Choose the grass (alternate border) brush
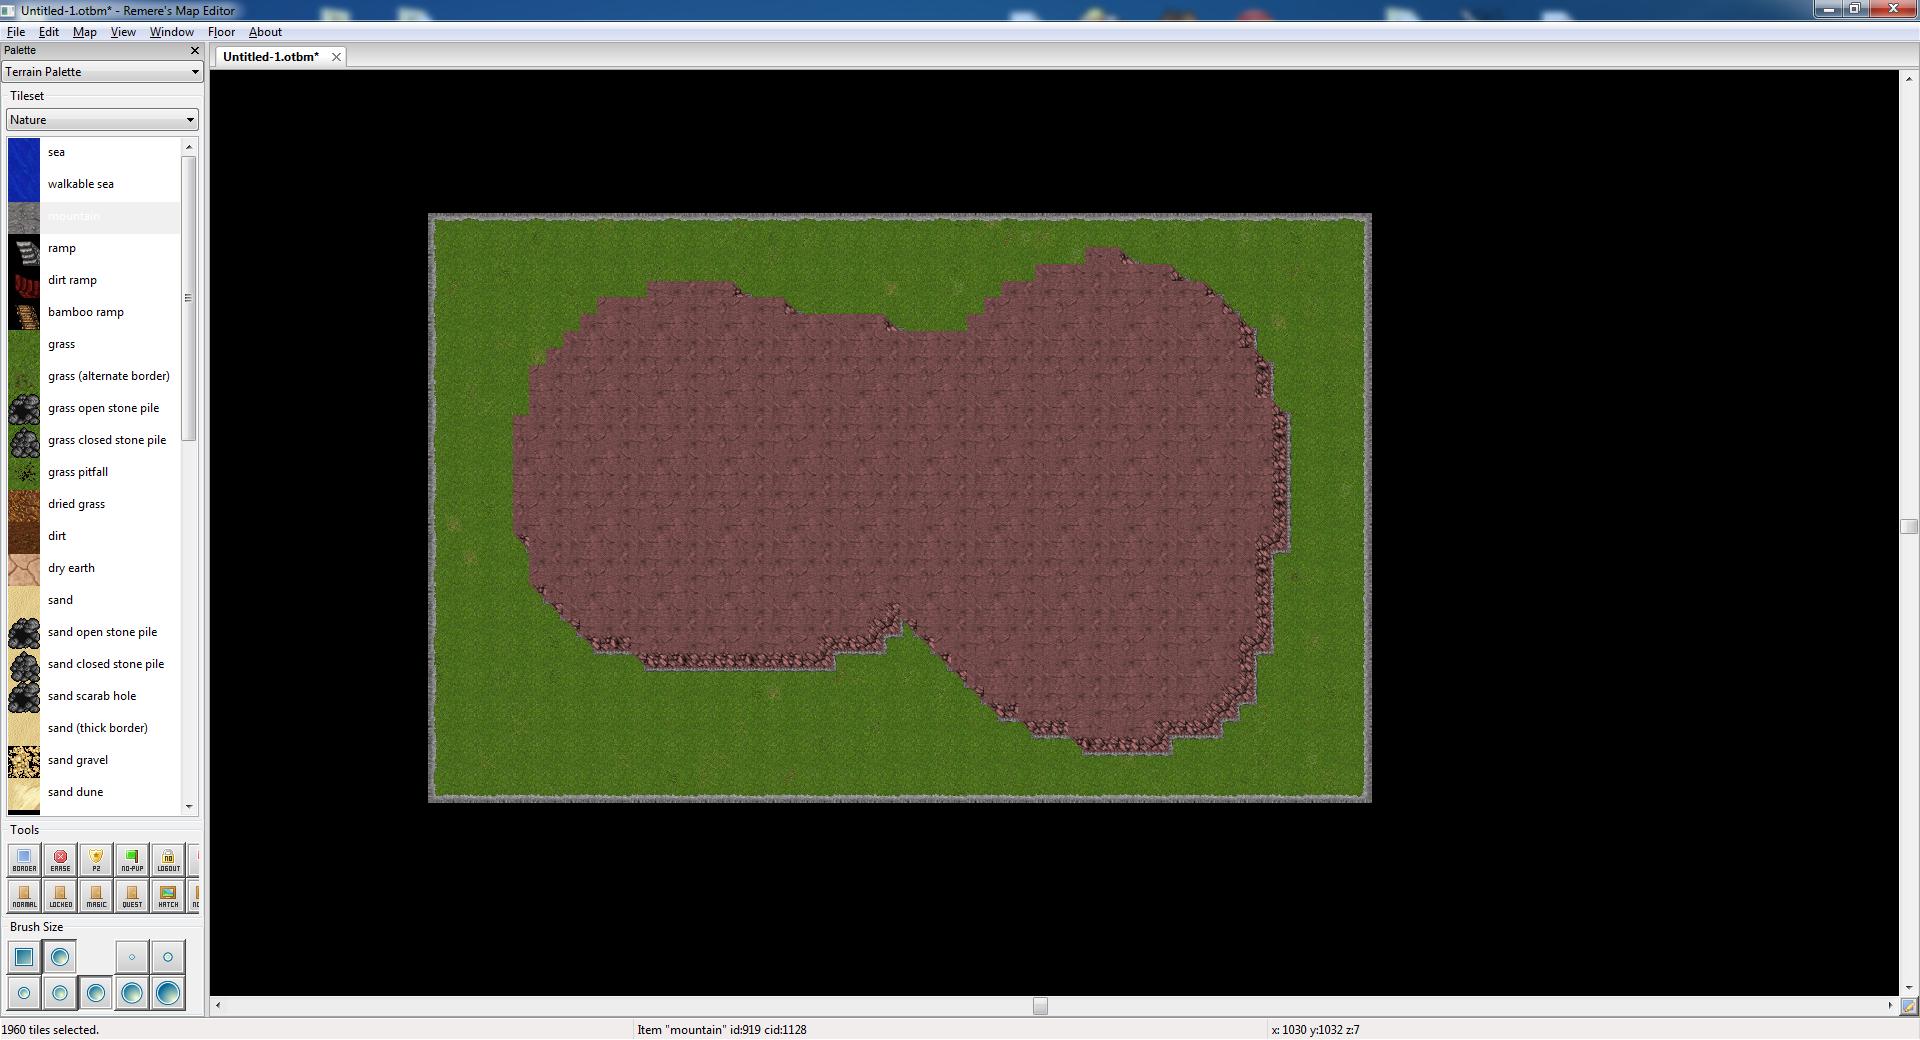This screenshot has width=1920, height=1040. coord(94,376)
